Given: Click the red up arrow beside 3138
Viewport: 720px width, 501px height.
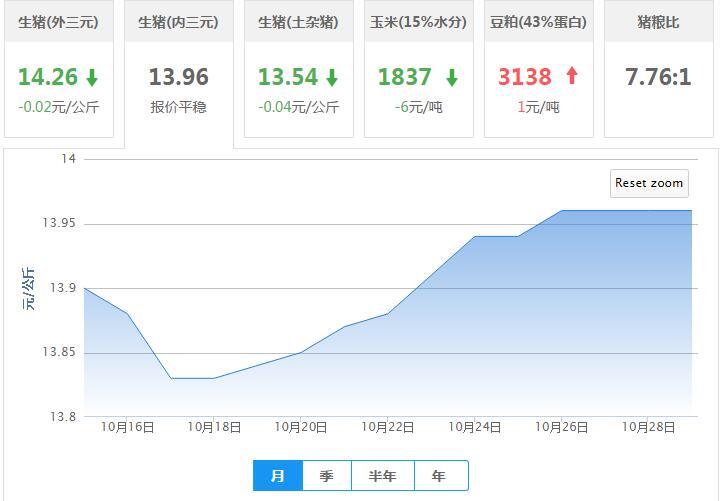Looking at the screenshot, I should (x=571, y=78).
